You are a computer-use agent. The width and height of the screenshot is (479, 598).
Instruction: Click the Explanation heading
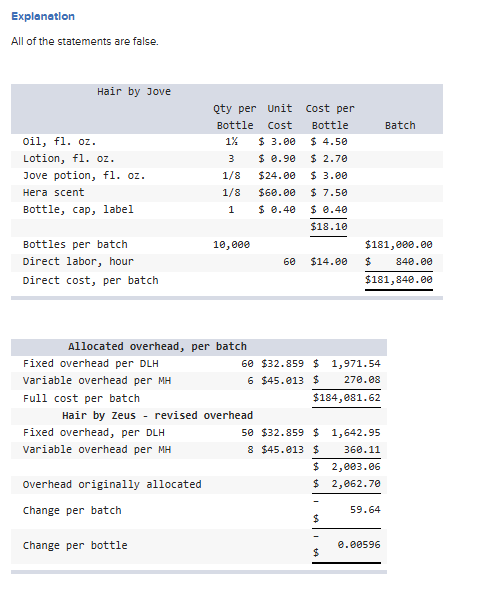coord(43,16)
